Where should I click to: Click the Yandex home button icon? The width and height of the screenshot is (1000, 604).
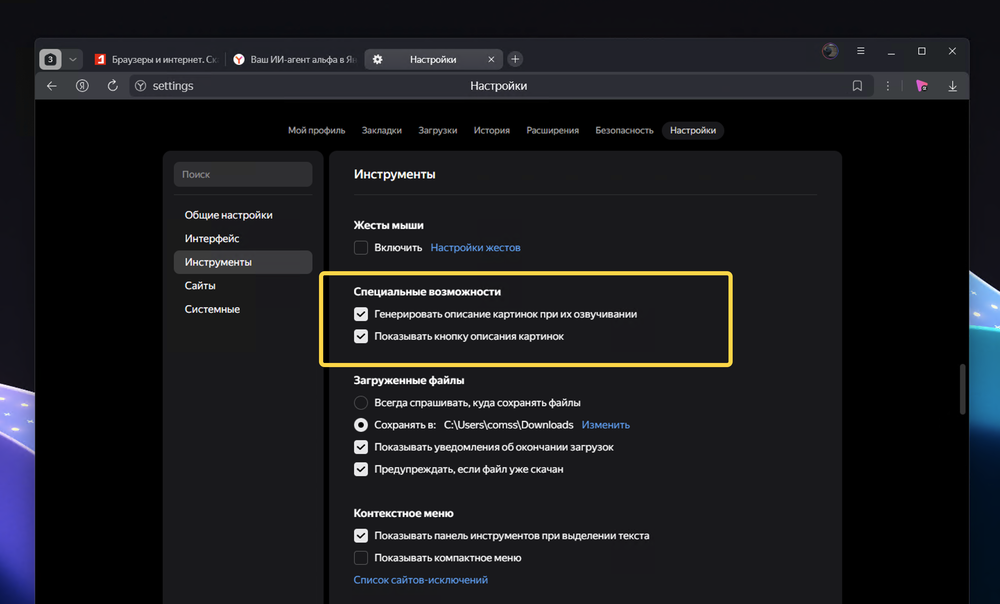tap(83, 86)
